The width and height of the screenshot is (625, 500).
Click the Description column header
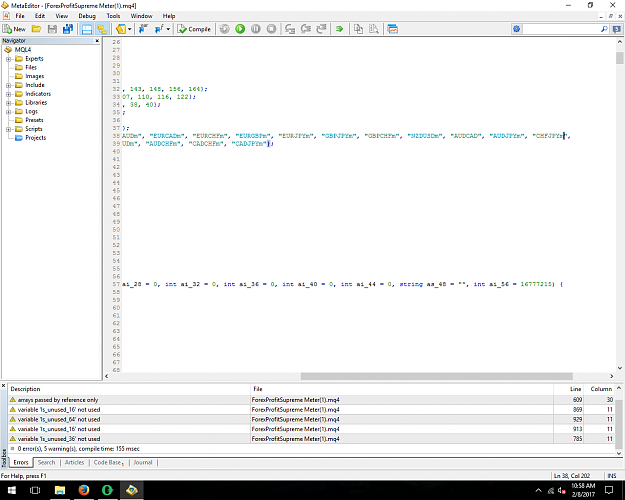point(129,389)
